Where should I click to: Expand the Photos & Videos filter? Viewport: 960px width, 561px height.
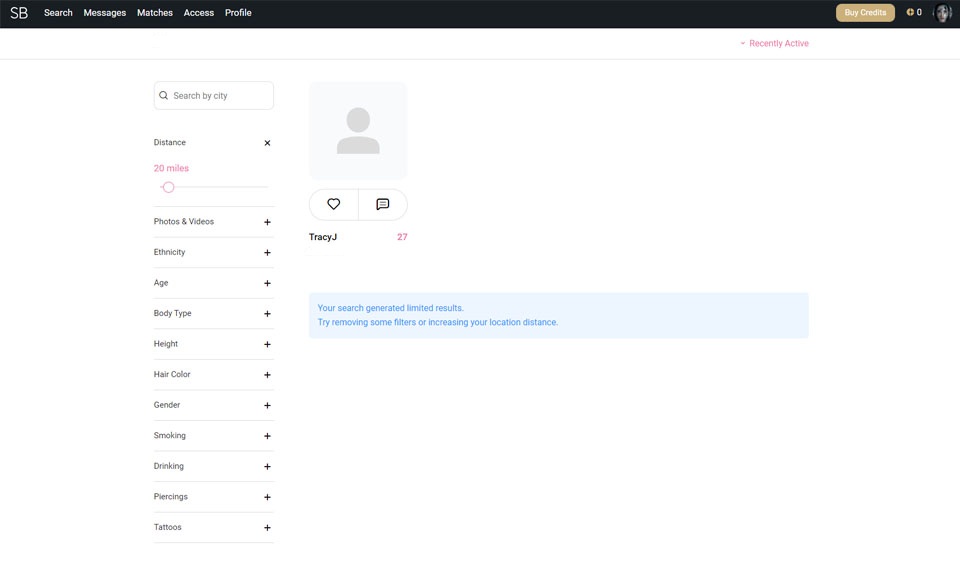tap(267, 222)
